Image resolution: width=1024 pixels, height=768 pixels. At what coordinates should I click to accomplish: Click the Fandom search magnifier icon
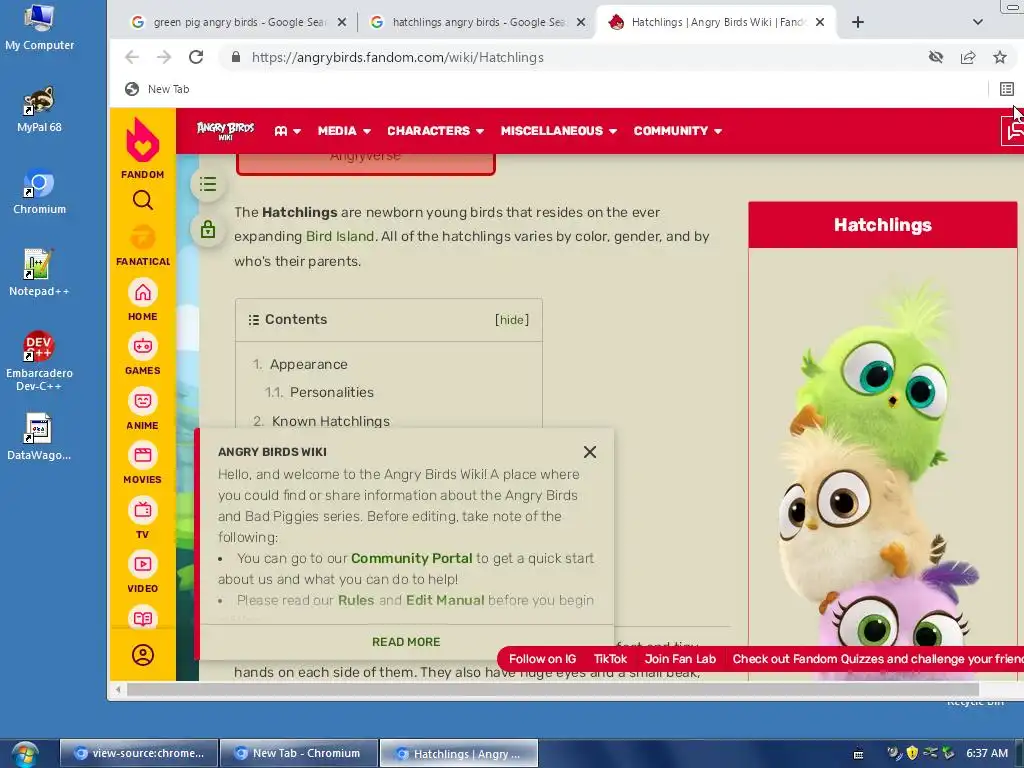click(142, 200)
